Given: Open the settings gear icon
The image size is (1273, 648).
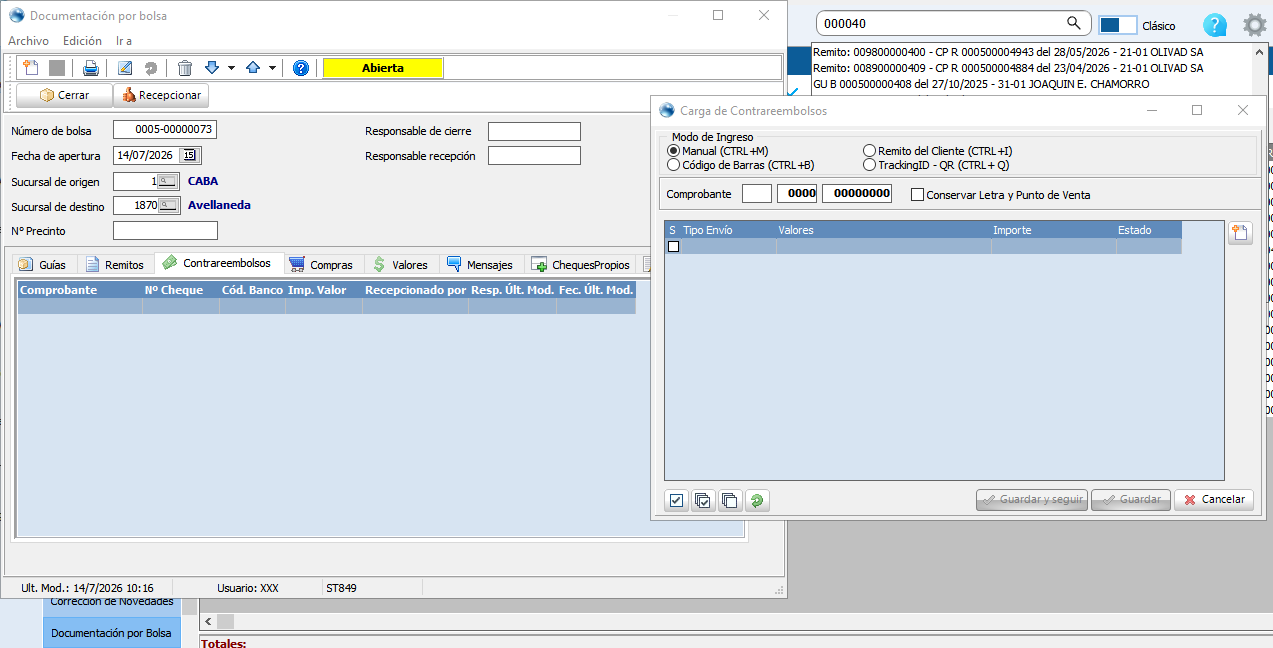Looking at the screenshot, I should point(1254,25).
